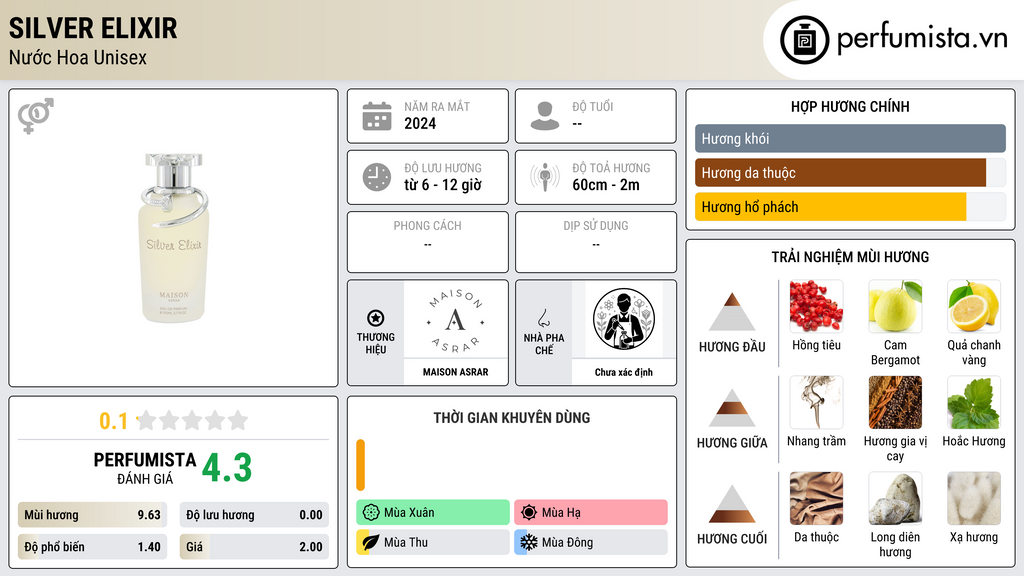The image size is (1024, 576).
Task: Click the star badge icon above Thương hiệu
Action: [376, 318]
